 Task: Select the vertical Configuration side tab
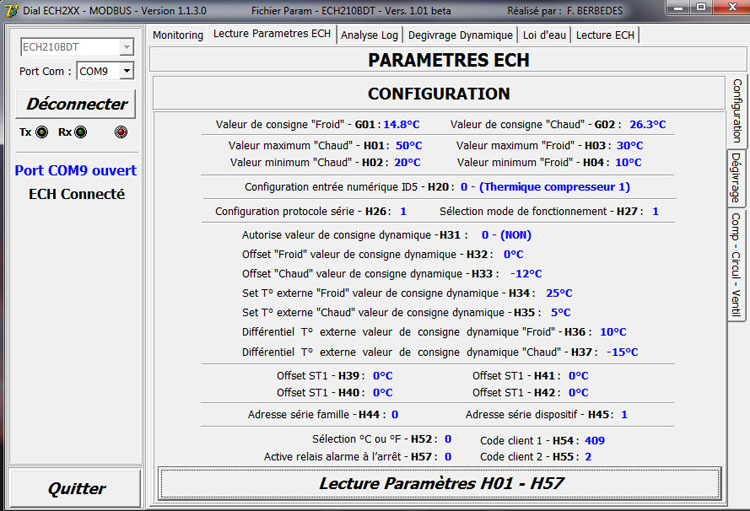tap(737, 112)
